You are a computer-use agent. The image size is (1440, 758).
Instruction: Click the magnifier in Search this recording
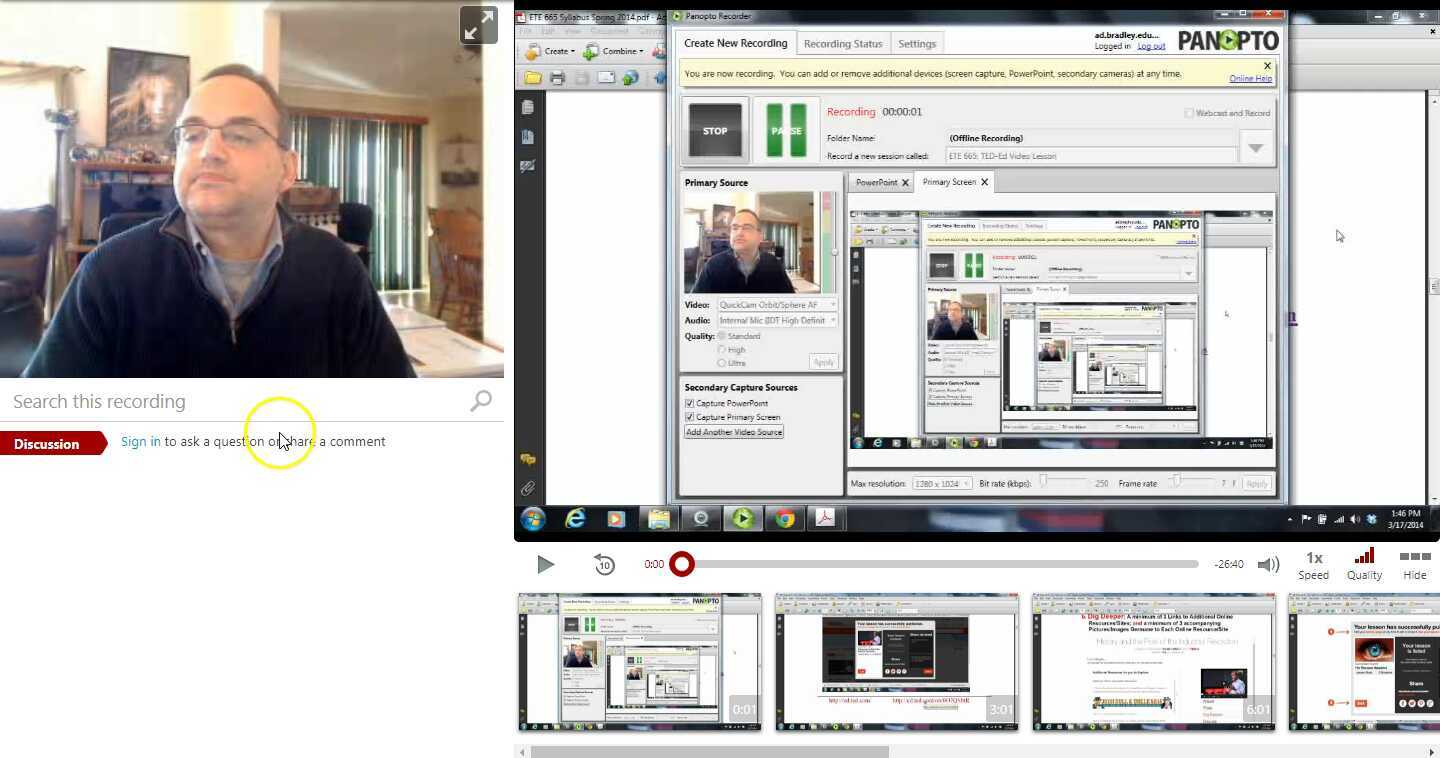click(x=481, y=400)
